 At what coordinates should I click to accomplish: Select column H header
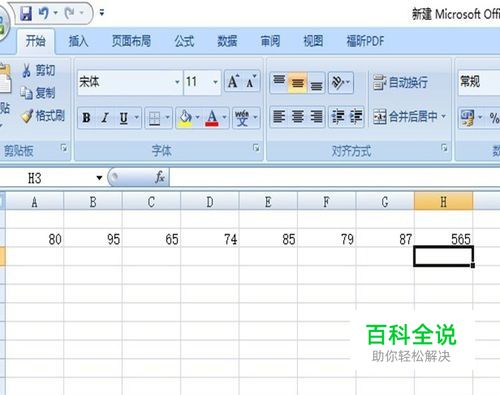pyautogui.click(x=443, y=202)
